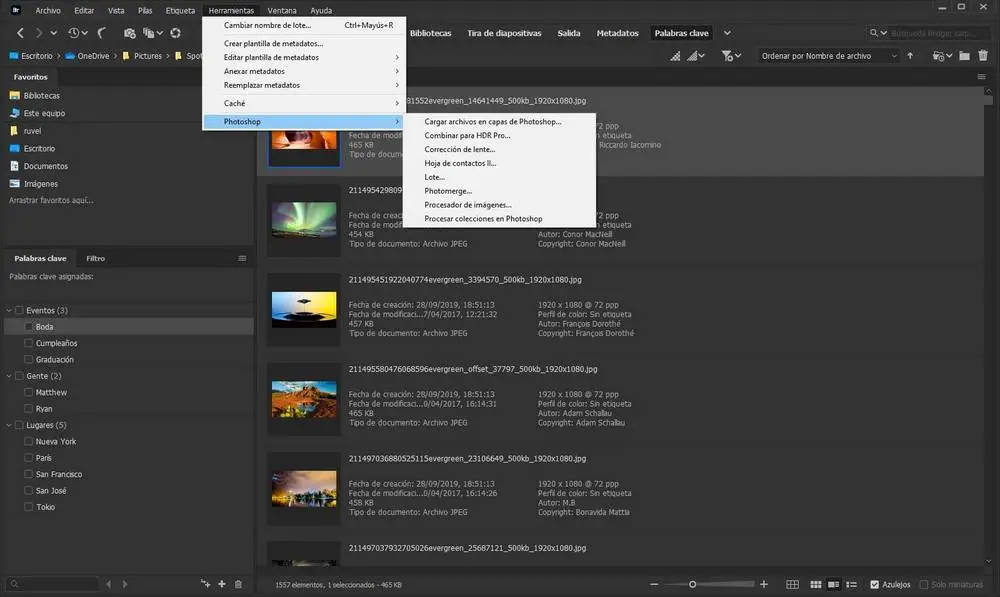This screenshot has height=597, width=1000.
Task: Check the Boda keyword checkbox
Action: coord(29,327)
